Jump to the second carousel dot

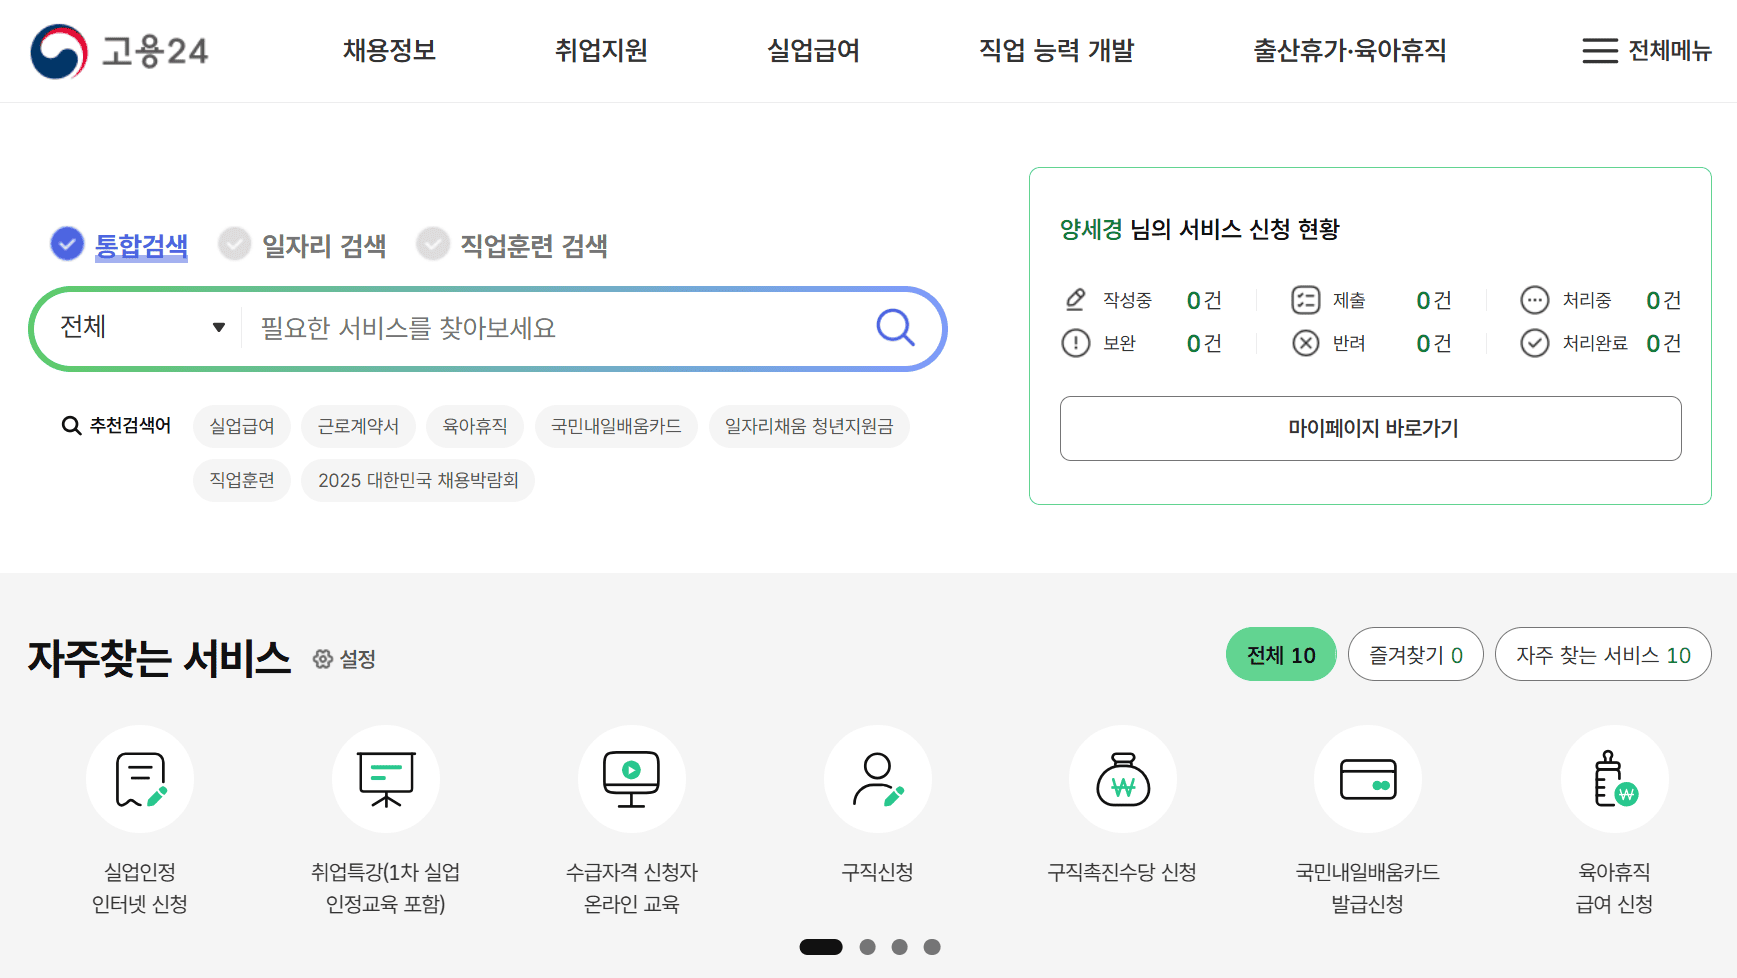tap(866, 946)
